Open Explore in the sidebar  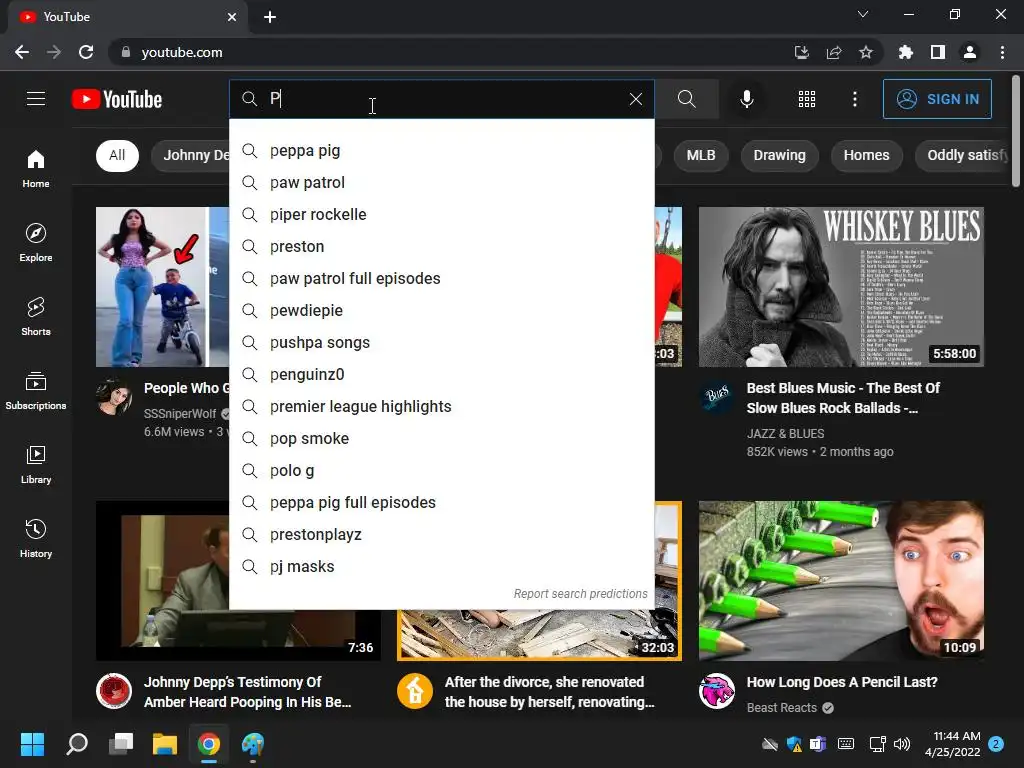(36, 243)
